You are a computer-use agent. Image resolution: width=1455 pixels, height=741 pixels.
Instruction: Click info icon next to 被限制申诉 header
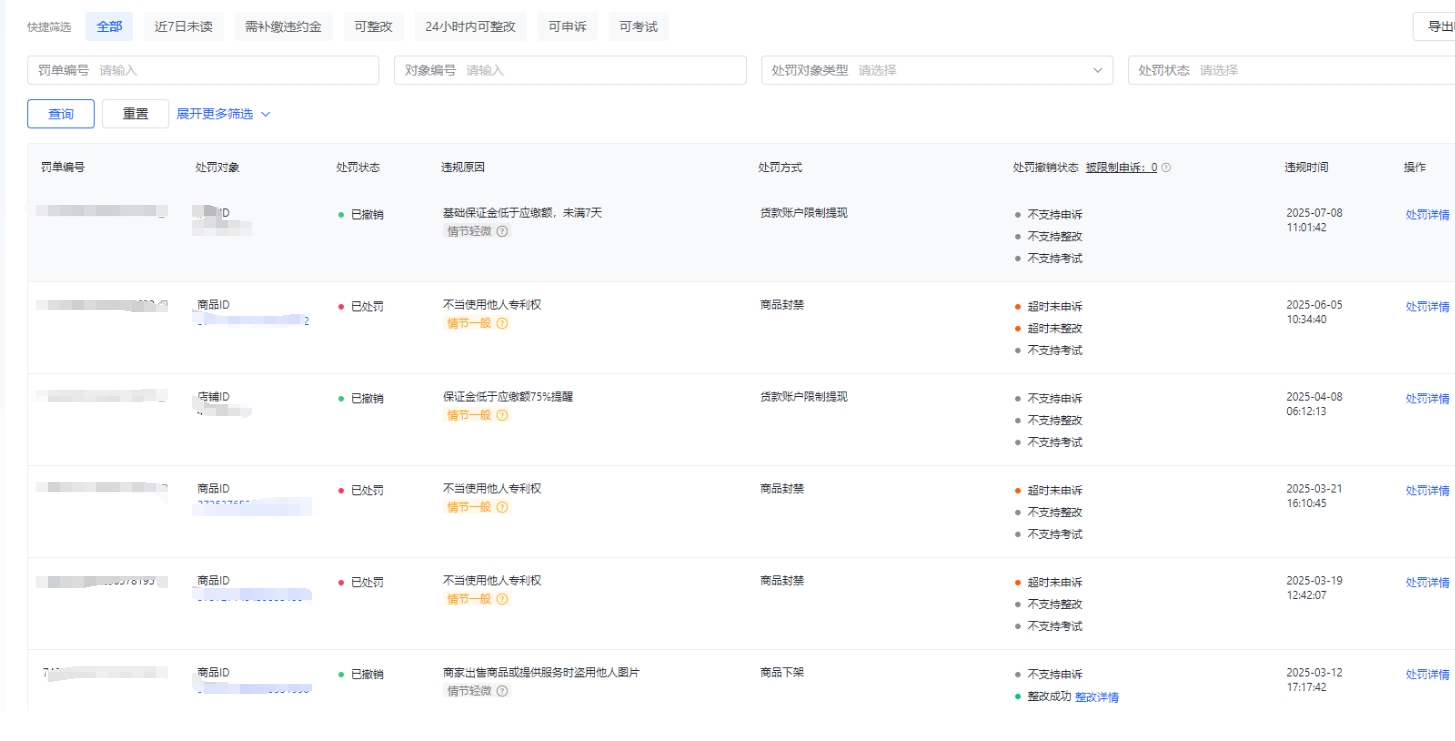(x=1166, y=168)
